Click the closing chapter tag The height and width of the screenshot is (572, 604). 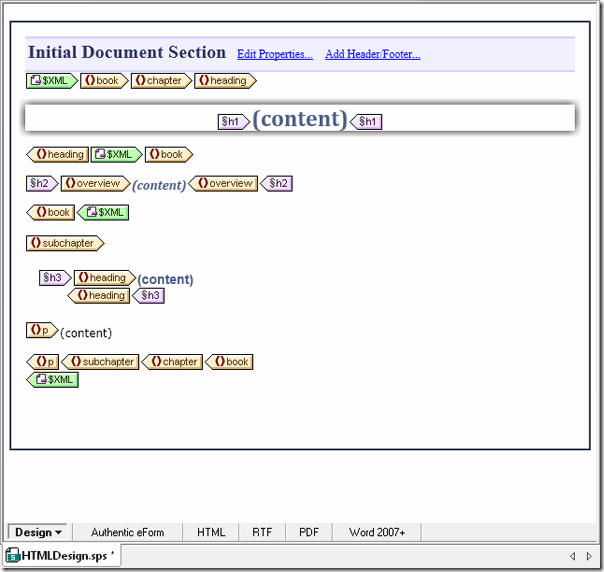click(x=172, y=362)
